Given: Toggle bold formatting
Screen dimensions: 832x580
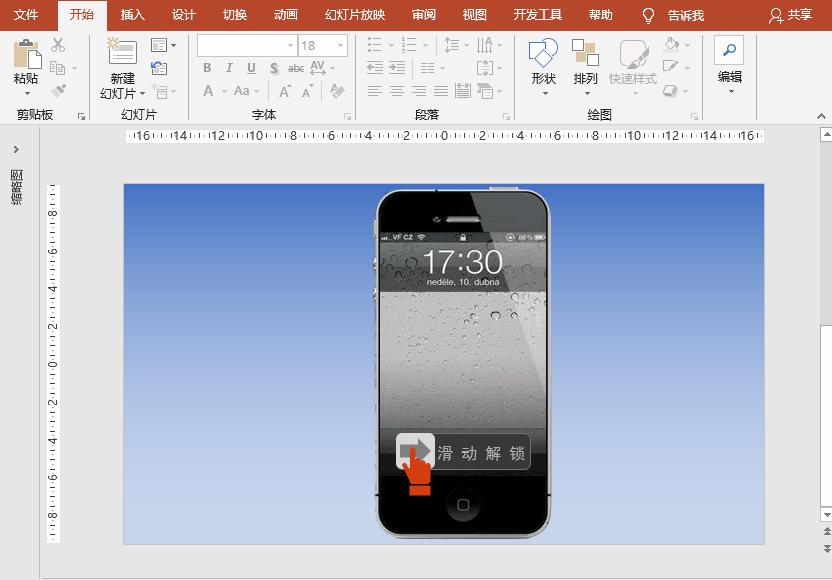Looking at the screenshot, I should [x=206, y=68].
